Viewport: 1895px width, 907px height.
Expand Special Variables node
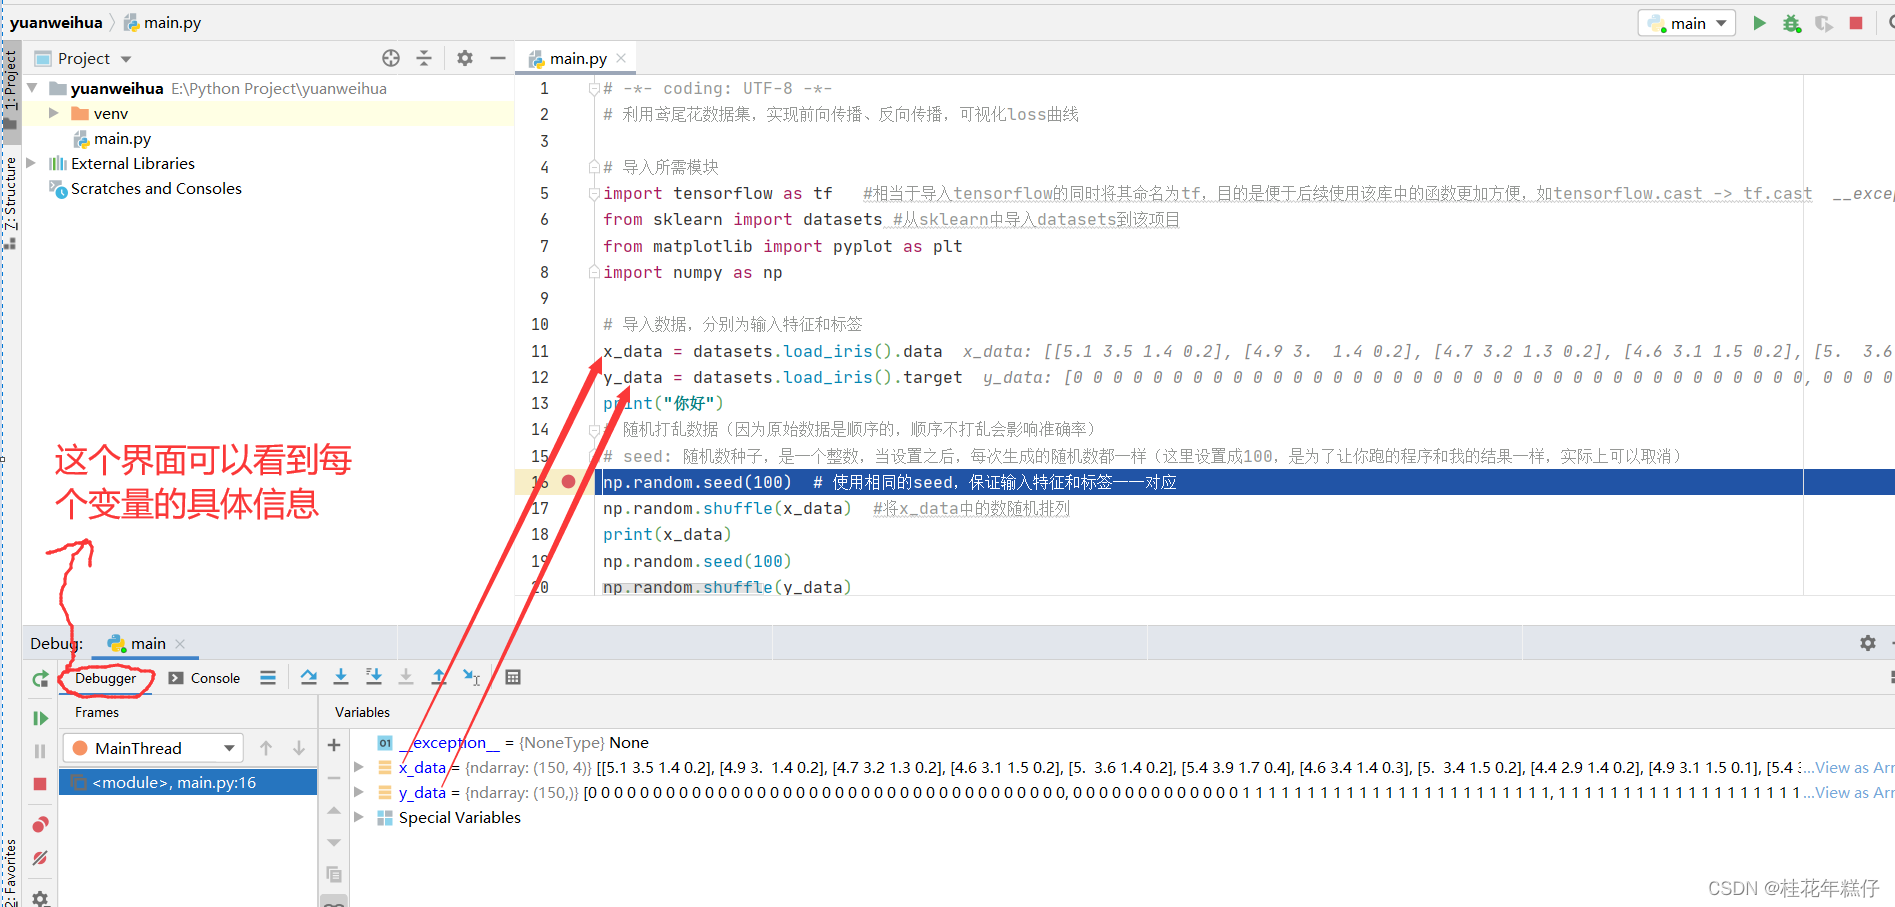(359, 817)
